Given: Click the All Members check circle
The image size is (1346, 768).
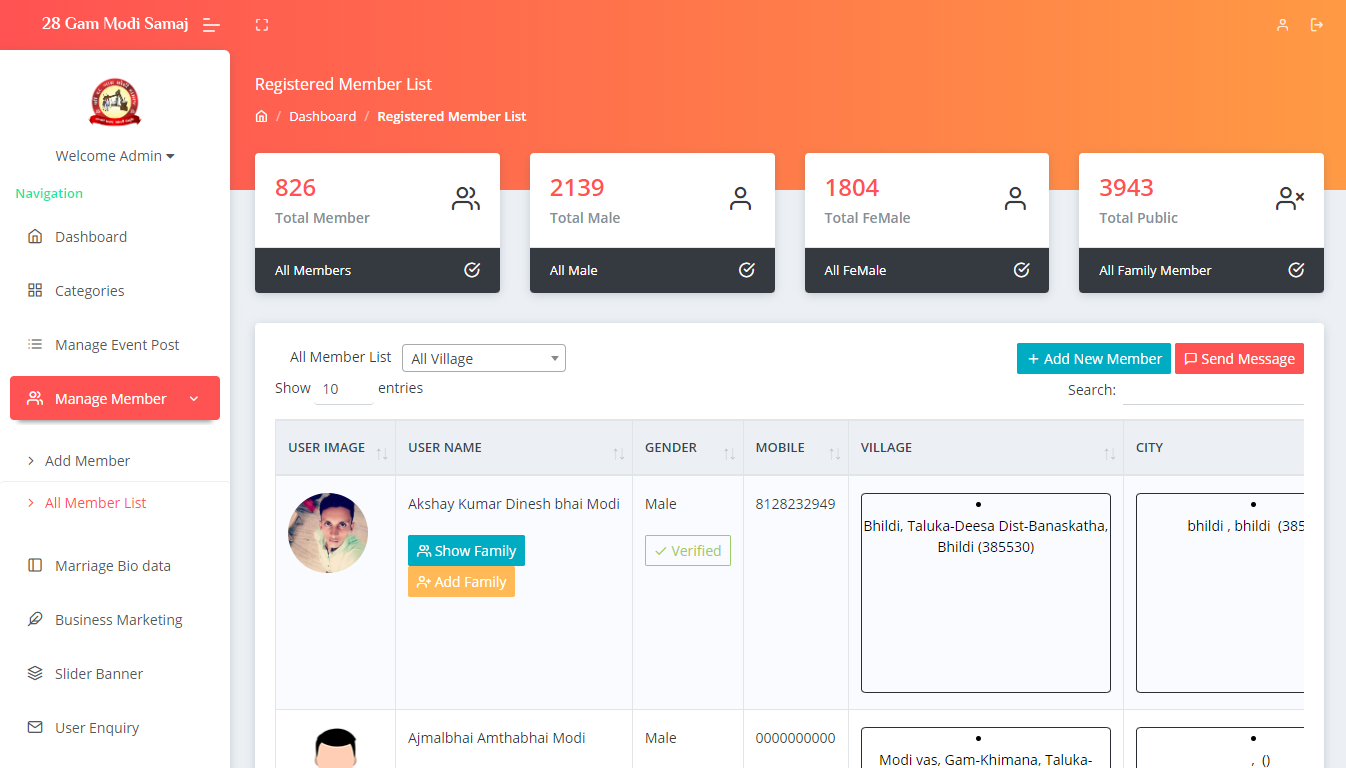Looking at the screenshot, I should (472, 270).
